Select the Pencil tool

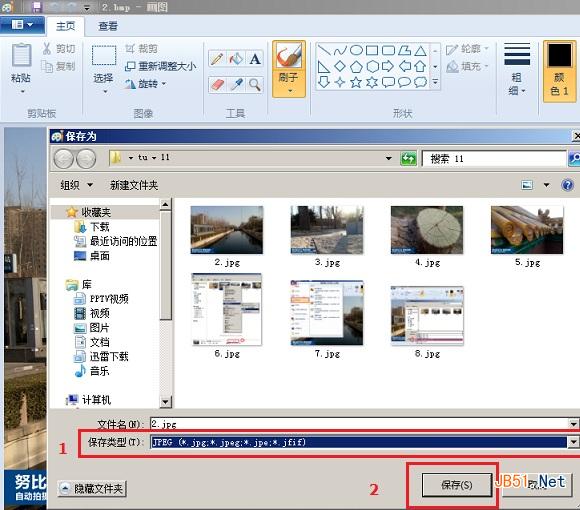click(217, 59)
